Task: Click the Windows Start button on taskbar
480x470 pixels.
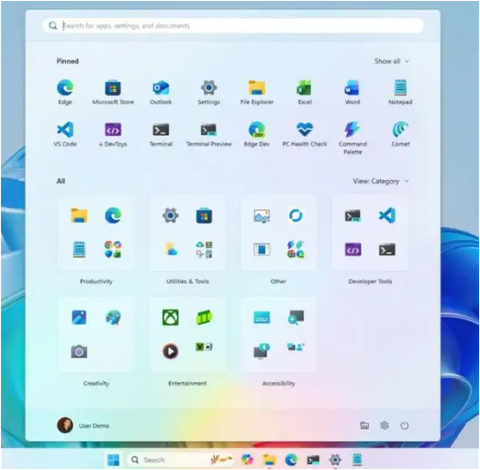Action: click(113, 460)
